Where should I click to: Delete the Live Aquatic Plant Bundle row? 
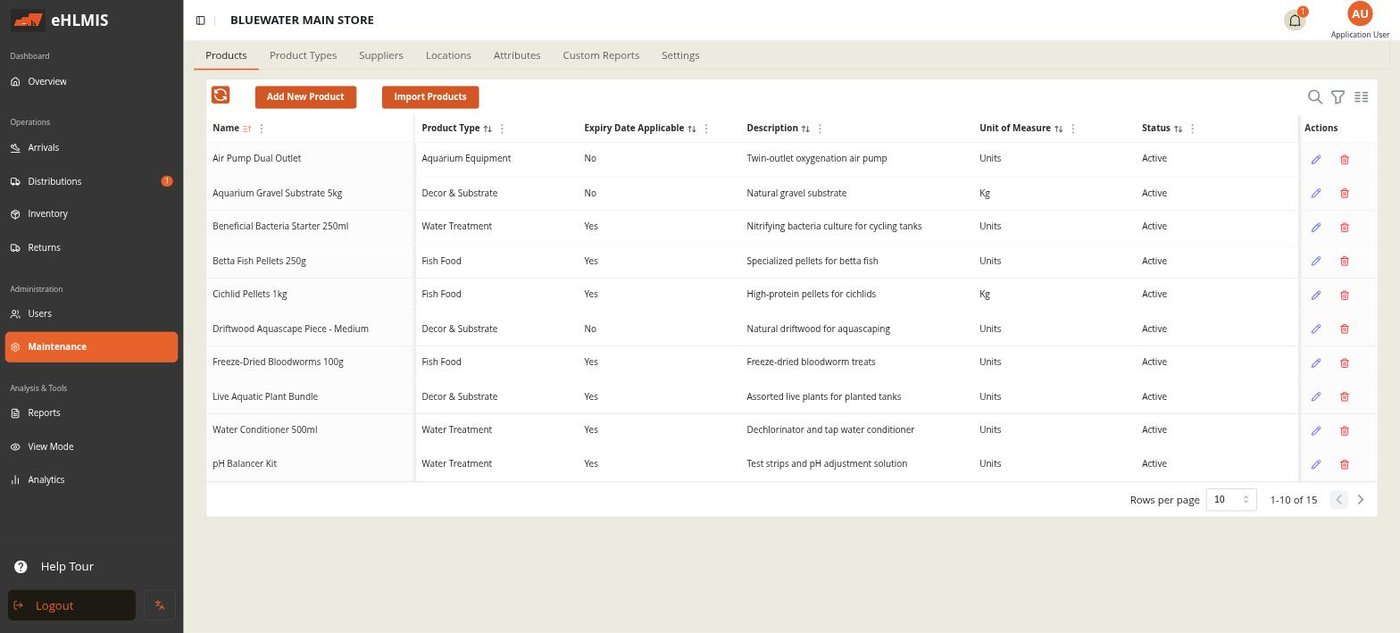coord(1344,397)
